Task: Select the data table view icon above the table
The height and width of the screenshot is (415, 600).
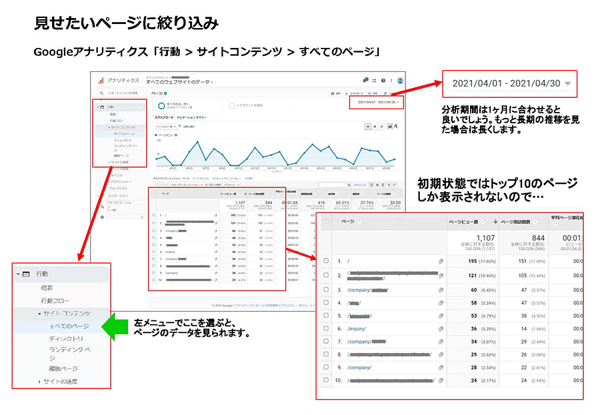Action: pos(371,185)
